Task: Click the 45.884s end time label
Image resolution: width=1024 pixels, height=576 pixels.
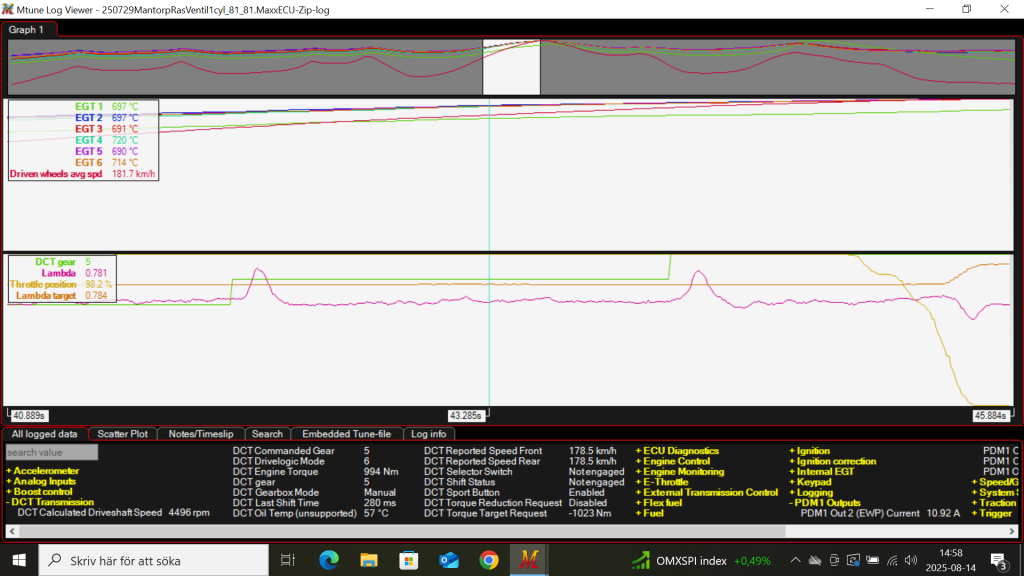Action: [990, 415]
